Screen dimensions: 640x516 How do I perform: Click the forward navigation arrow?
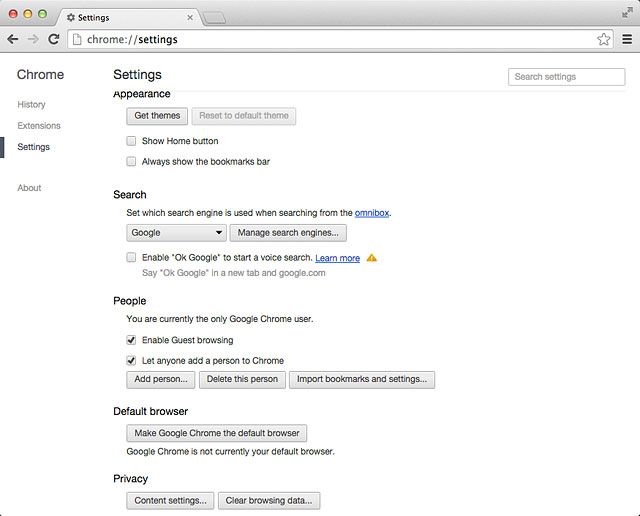pos(33,39)
